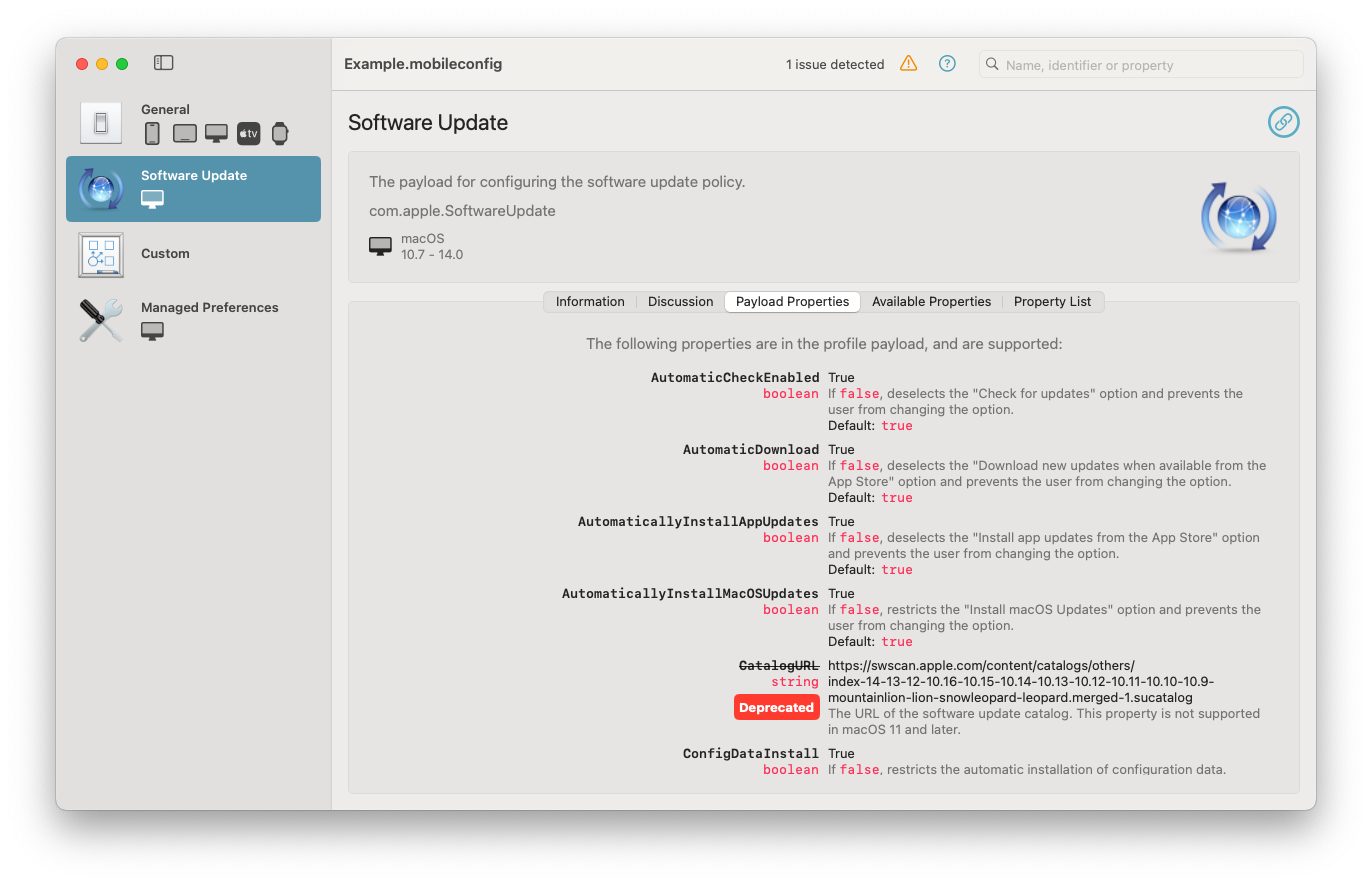Click the 'string' type label under CatalogURL
Screen dimensions: 1372x884
tap(795, 682)
